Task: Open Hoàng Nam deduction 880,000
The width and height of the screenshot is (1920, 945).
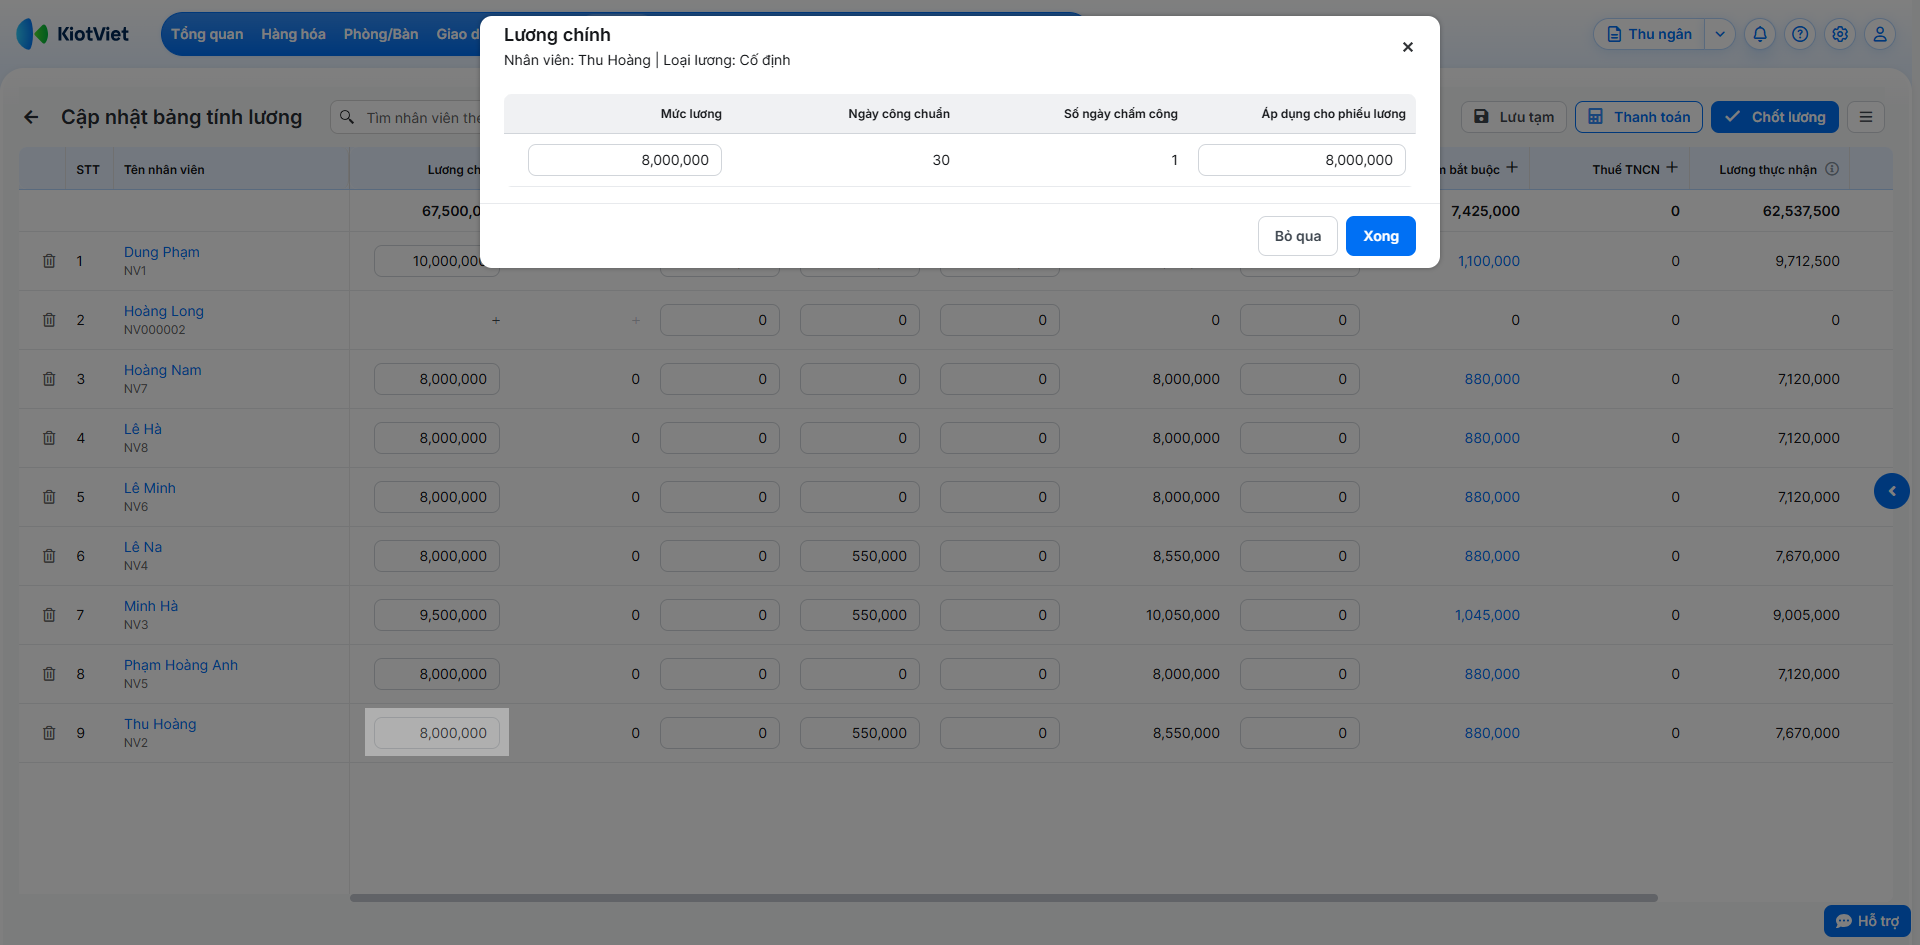Action: (1492, 379)
